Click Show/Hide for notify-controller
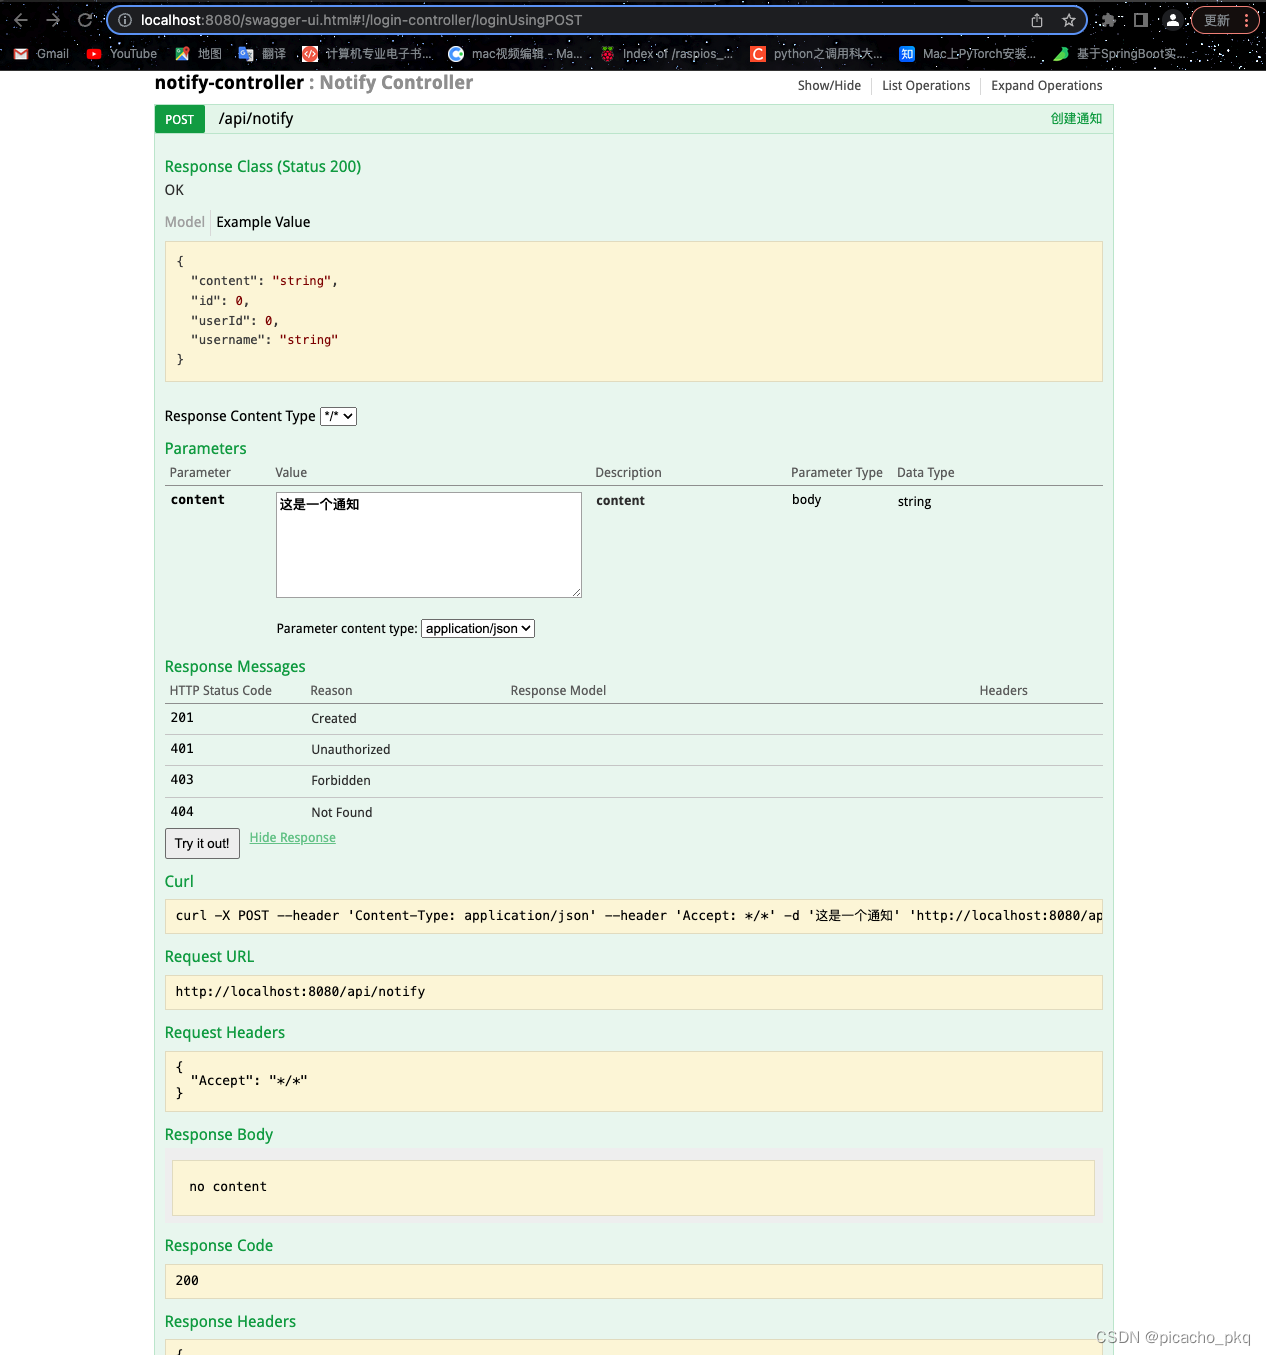The image size is (1266, 1355). click(829, 86)
